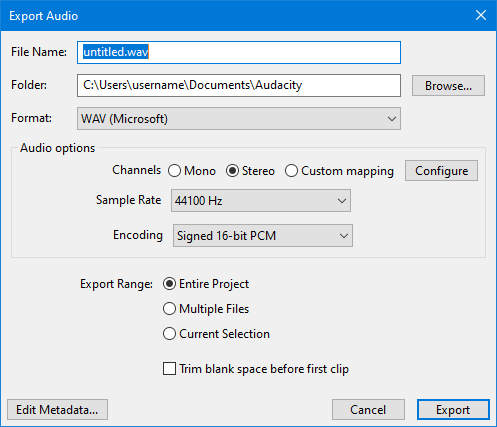
Task: Select the Mono channel option
Action: tap(192, 171)
